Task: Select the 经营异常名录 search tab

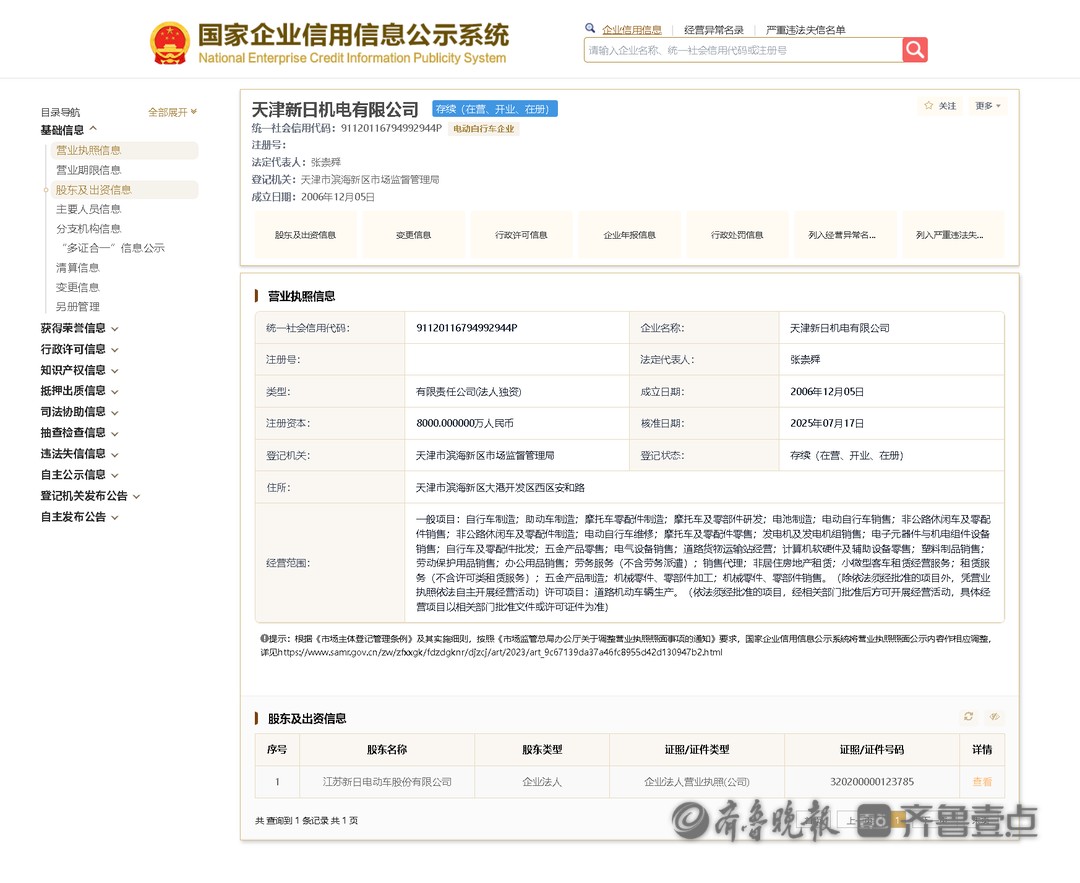Action: [714, 30]
